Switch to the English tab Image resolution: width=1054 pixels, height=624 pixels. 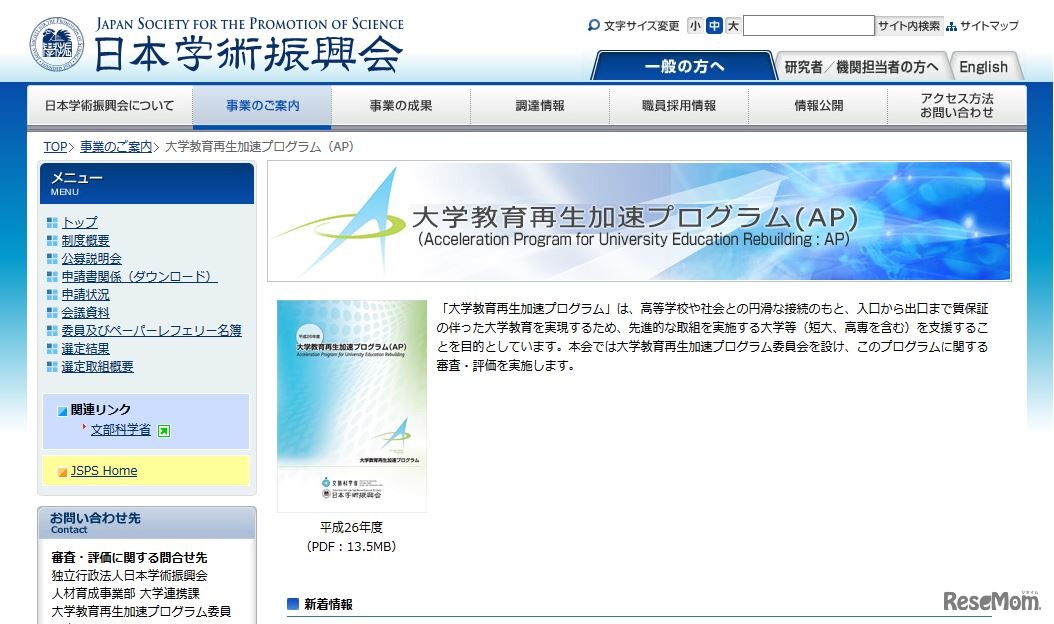(x=984, y=66)
